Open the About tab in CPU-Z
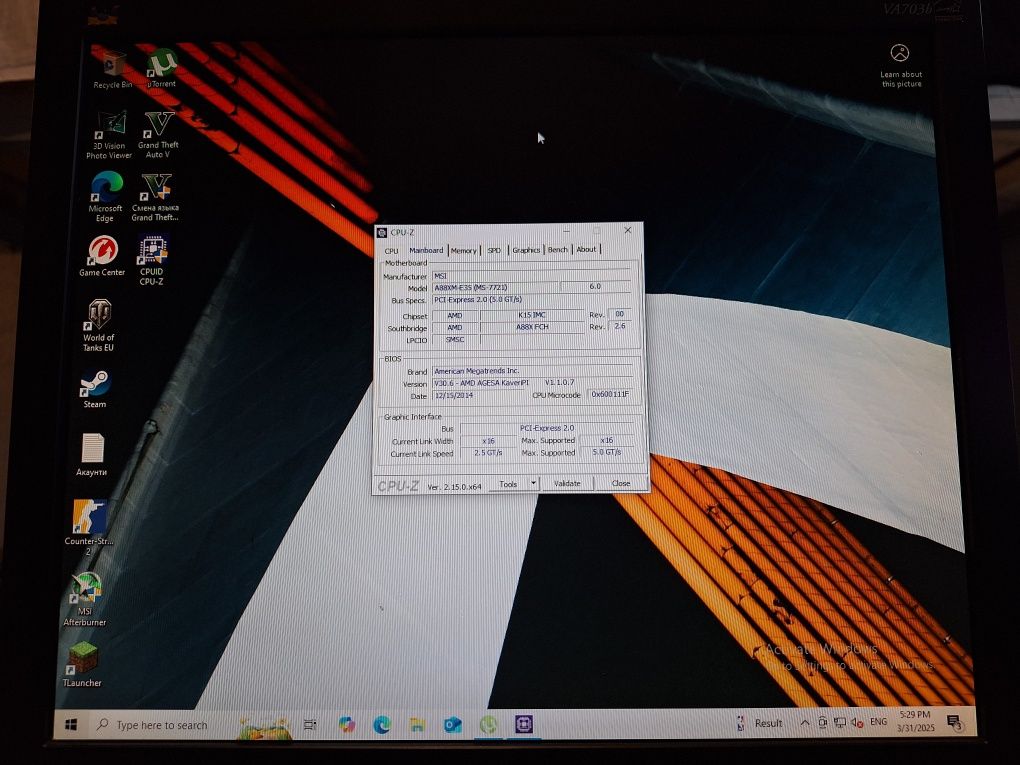 (586, 249)
